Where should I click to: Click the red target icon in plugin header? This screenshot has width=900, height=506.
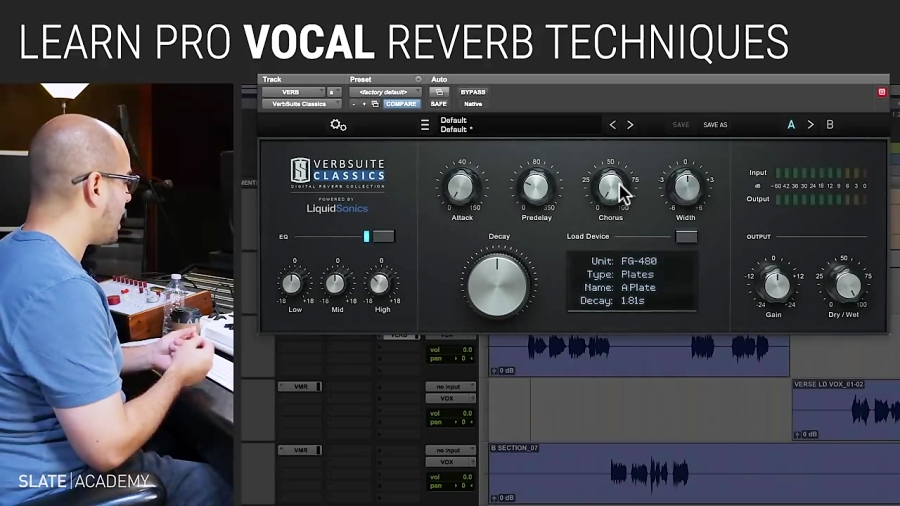tap(882, 92)
